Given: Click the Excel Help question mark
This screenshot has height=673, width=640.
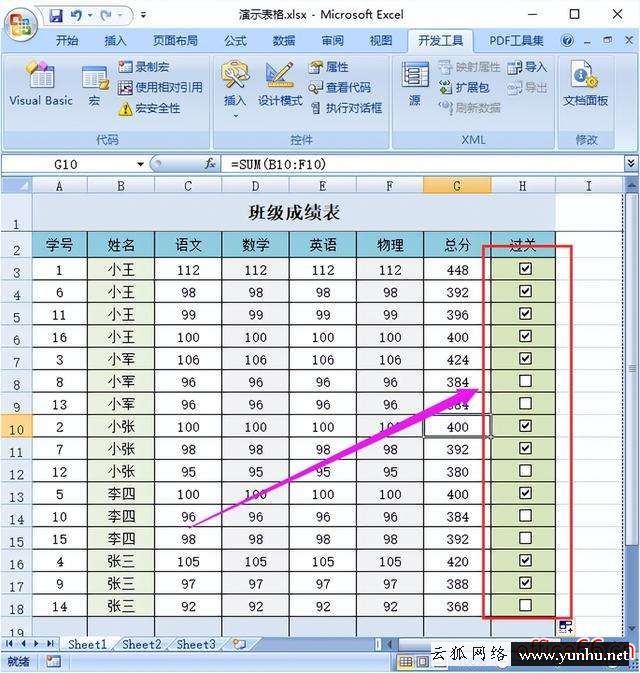Looking at the screenshot, I should click(567, 40).
